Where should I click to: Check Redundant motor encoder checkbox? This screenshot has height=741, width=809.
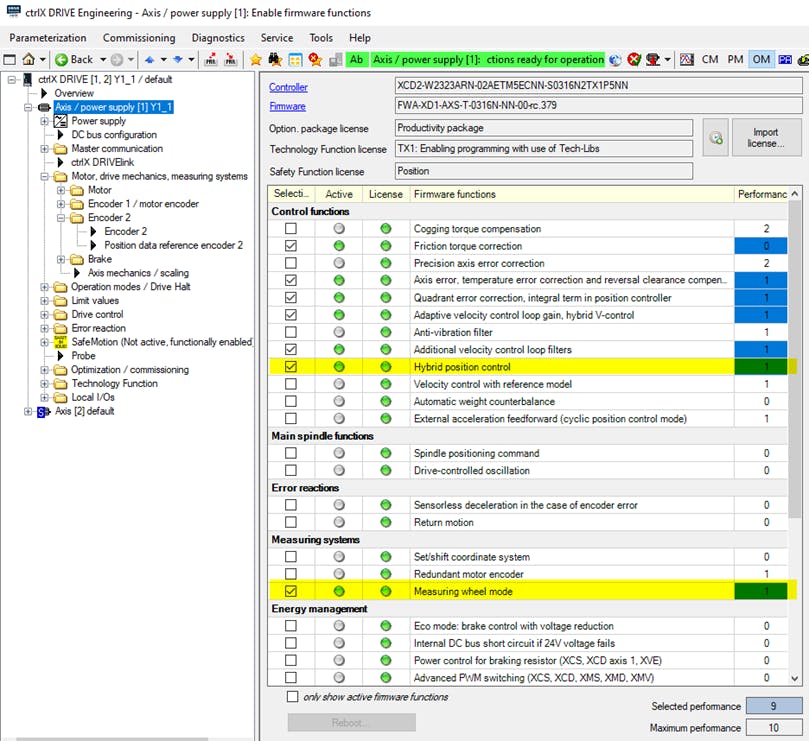click(x=291, y=574)
